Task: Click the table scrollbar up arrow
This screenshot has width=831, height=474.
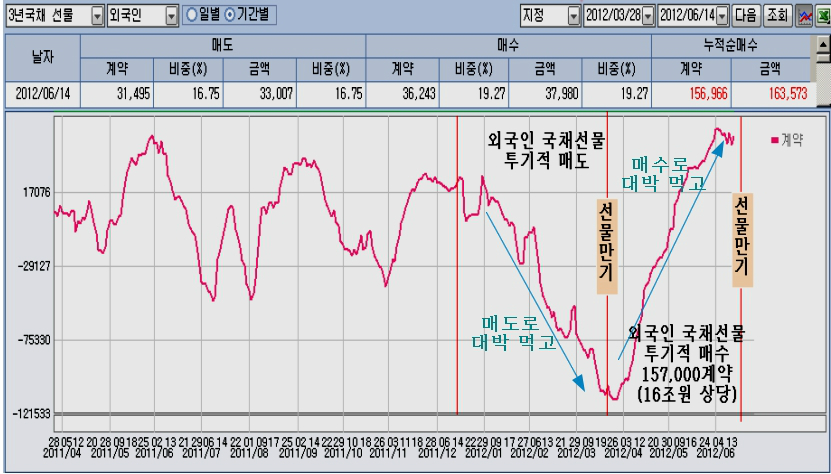Action: pos(823,45)
